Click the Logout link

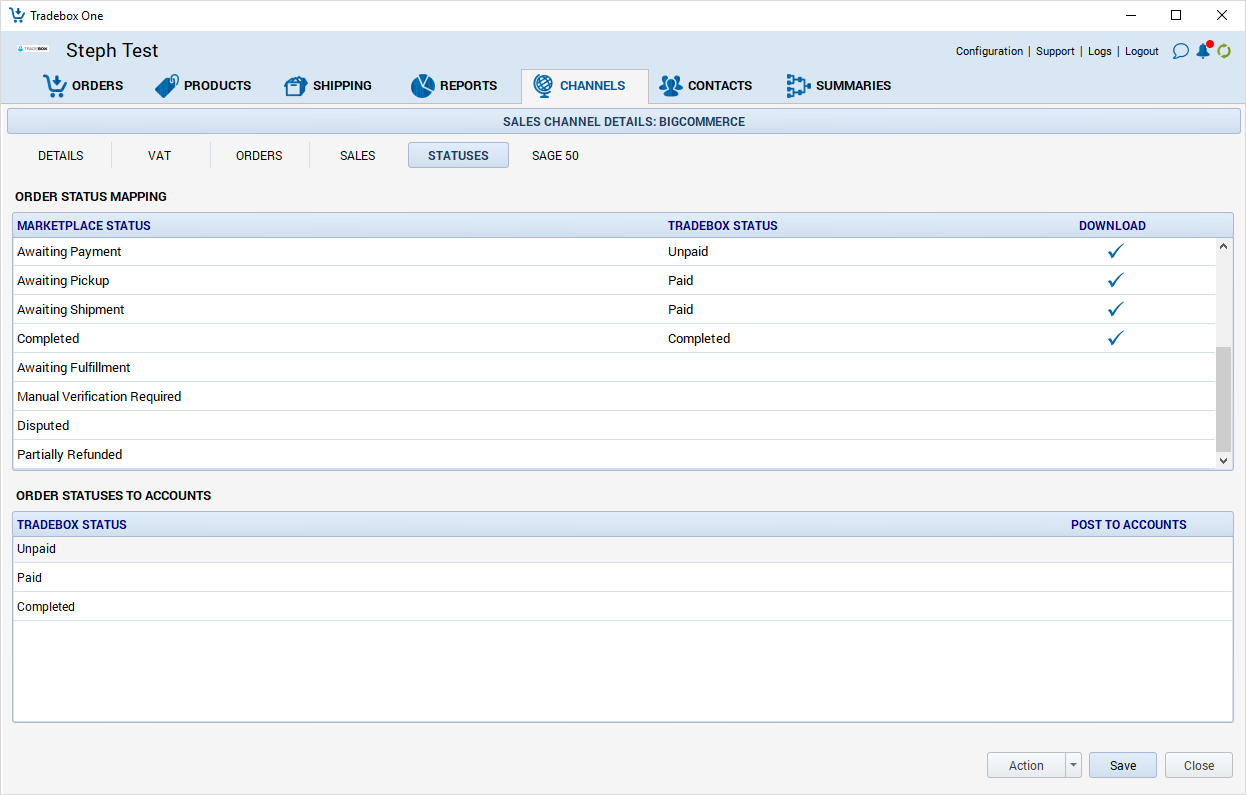tap(1142, 51)
